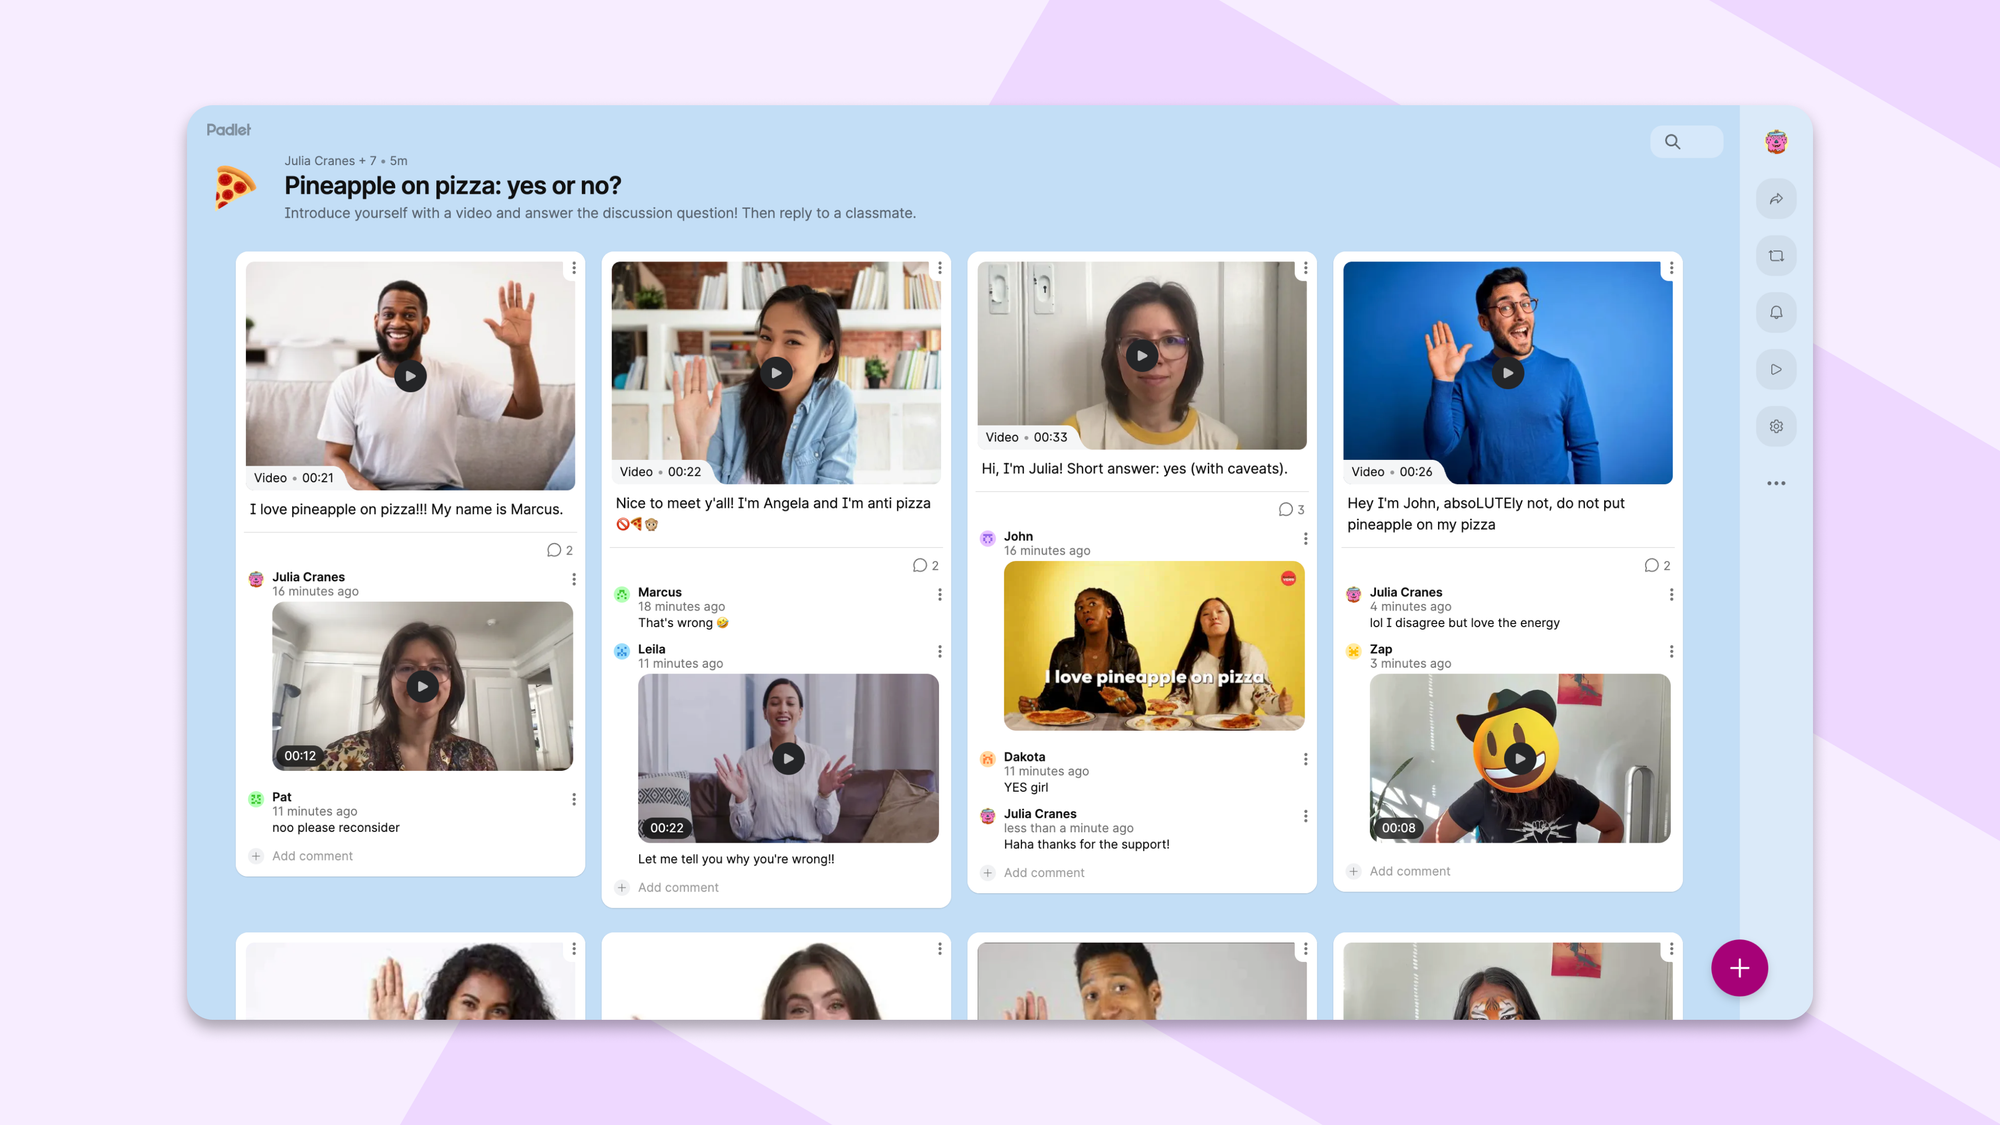Viewport: 2000px width, 1125px height.
Task: Click the pizza slice board icon
Action: [235, 187]
